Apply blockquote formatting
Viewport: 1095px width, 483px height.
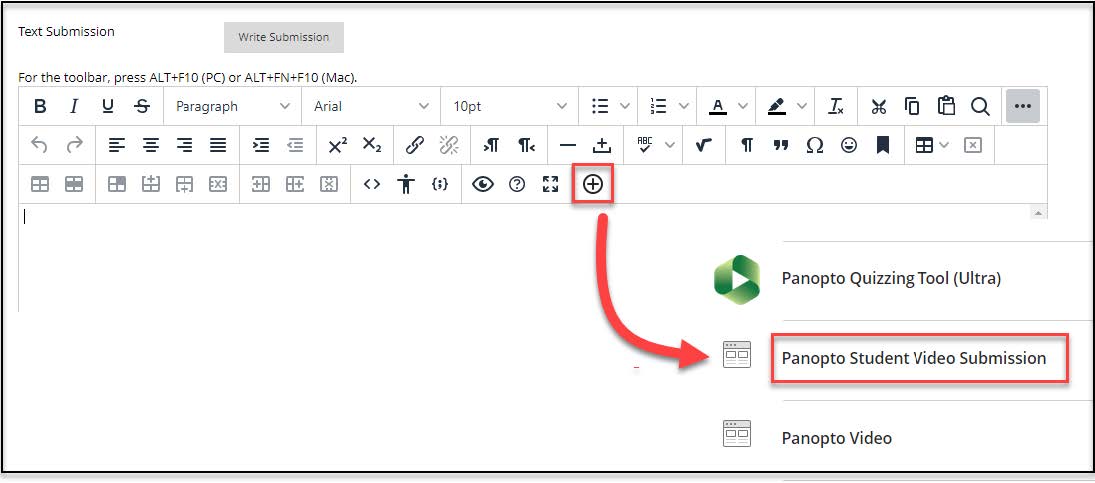tap(781, 145)
